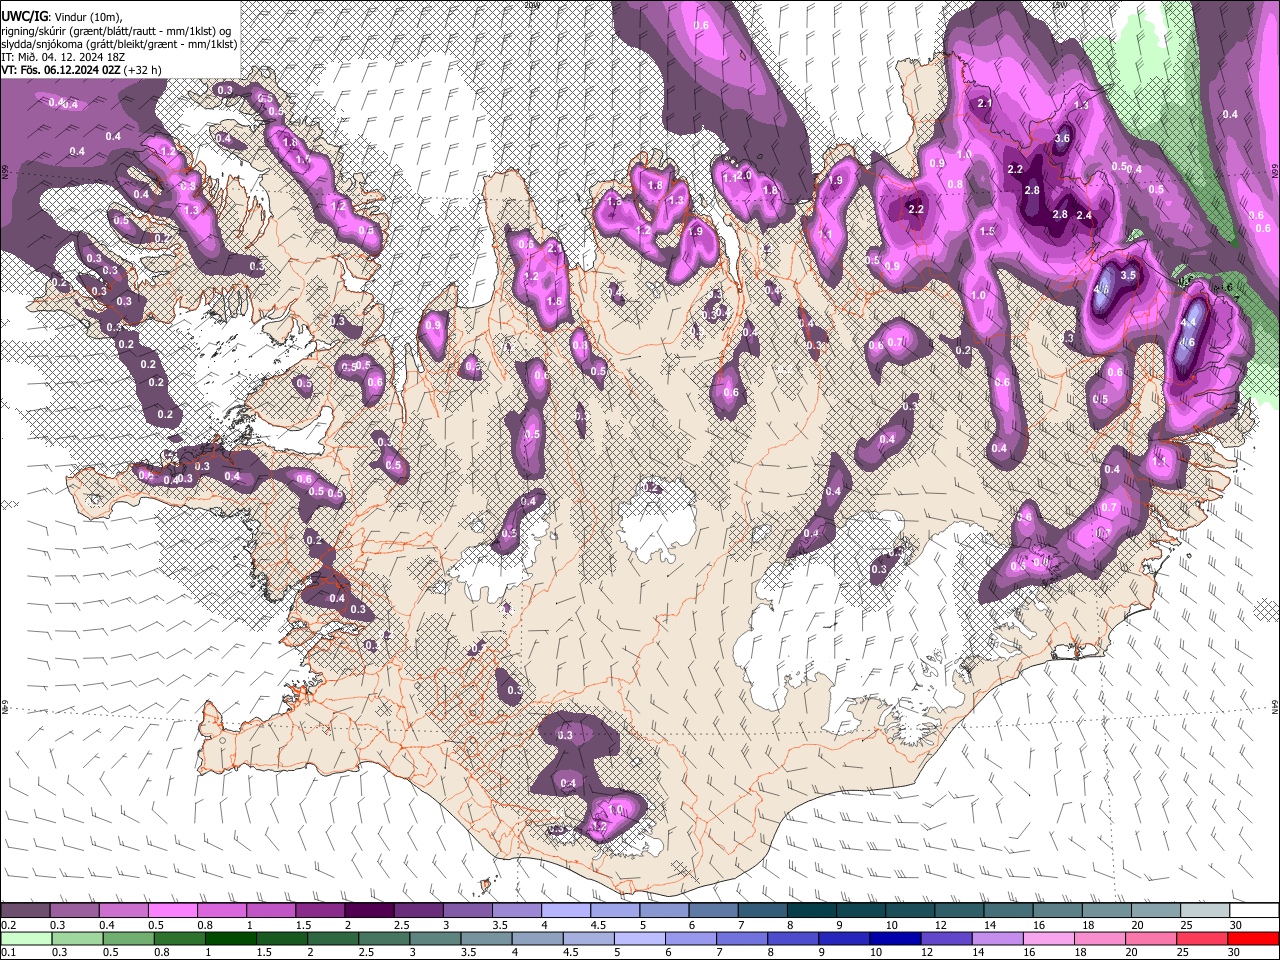Viewport: 1280px width, 960px height.
Task: Click the palest green swatch starting at 0.1
Action: [x=26, y=939]
